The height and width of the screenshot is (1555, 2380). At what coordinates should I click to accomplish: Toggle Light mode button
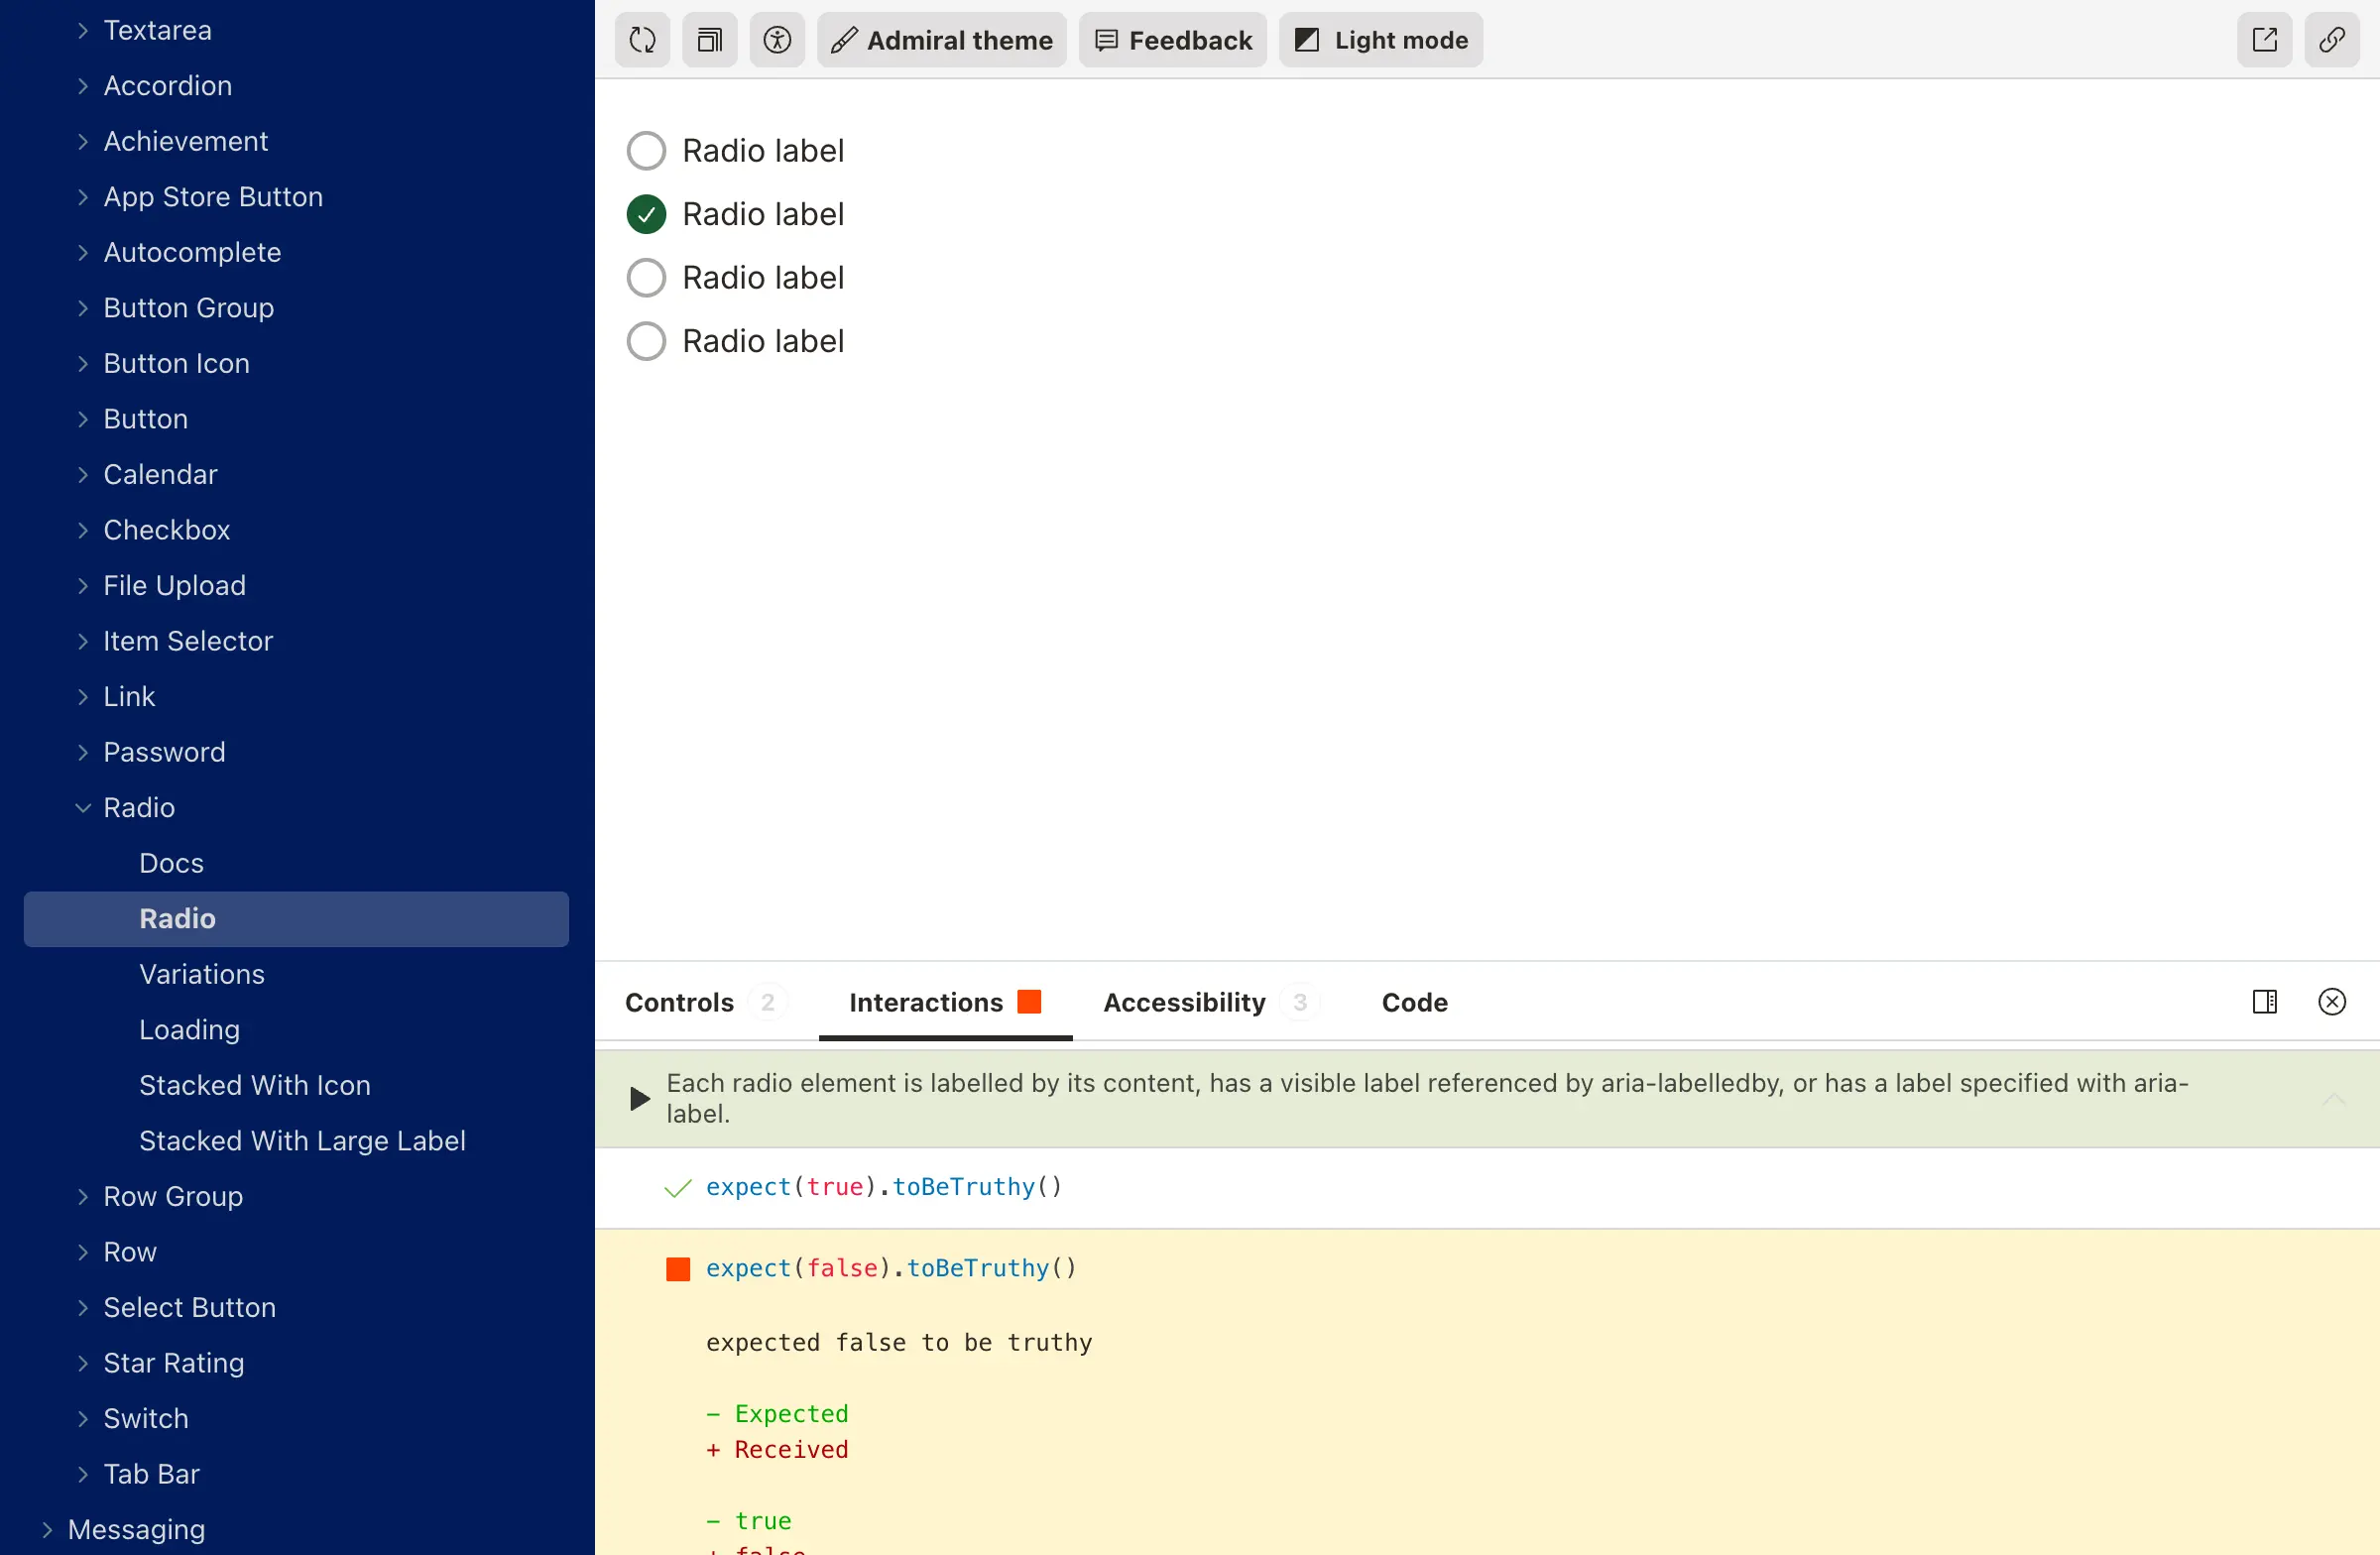coord(1381,40)
